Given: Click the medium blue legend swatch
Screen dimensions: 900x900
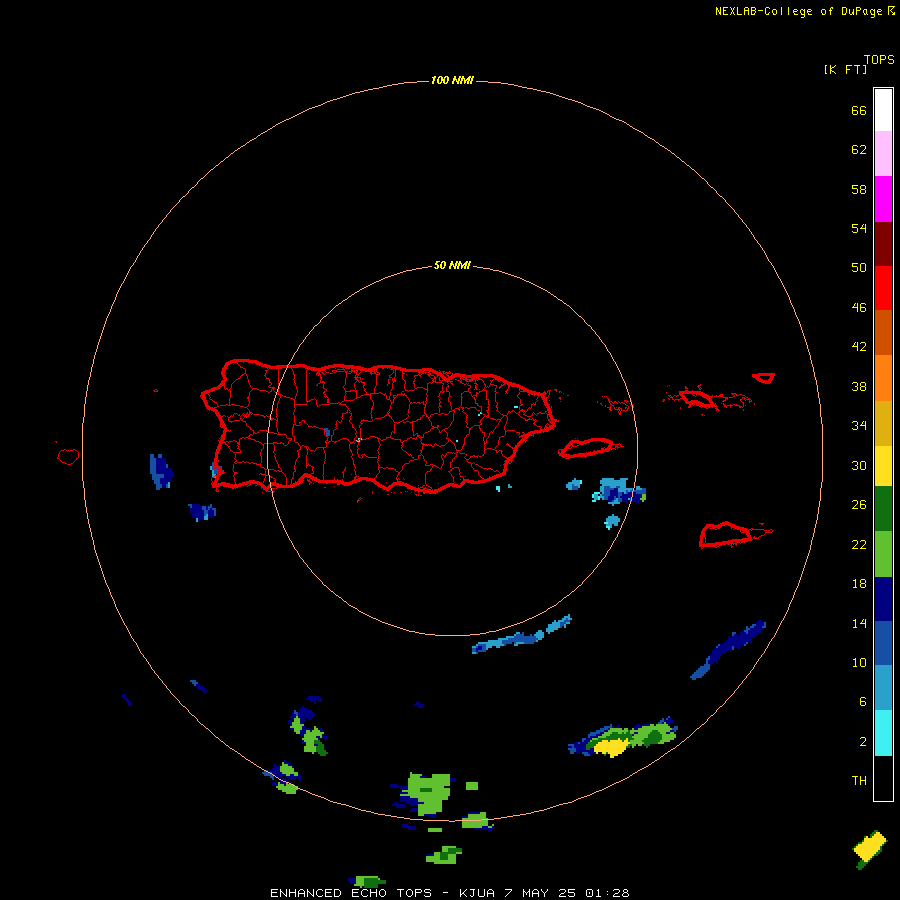Looking at the screenshot, I should pyautogui.click(x=883, y=643).
